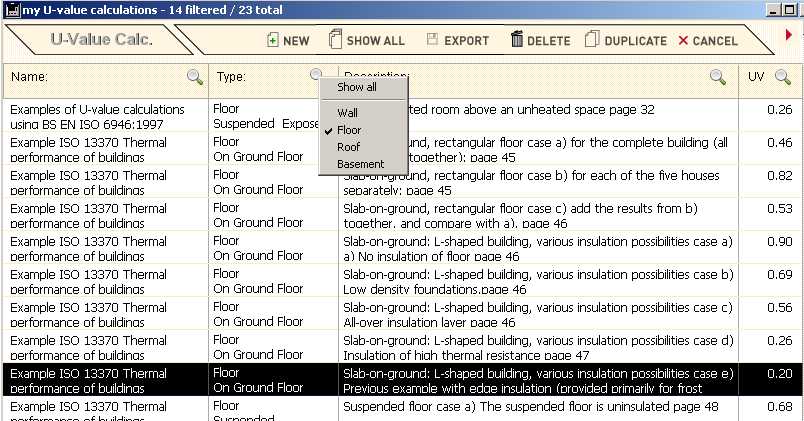Minimize the U-value calculations window
804x421 pixels.
tap(774, 10)
